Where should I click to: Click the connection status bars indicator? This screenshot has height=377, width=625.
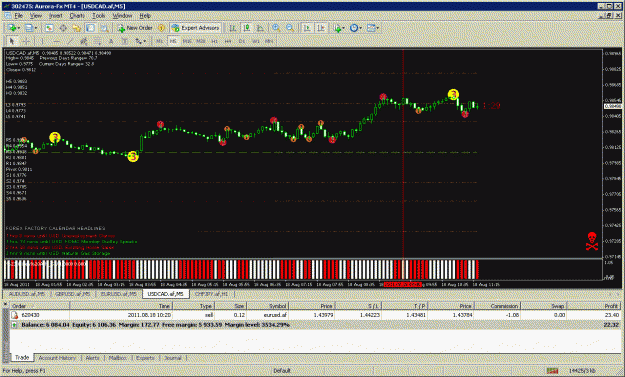[x=552, y=371]
